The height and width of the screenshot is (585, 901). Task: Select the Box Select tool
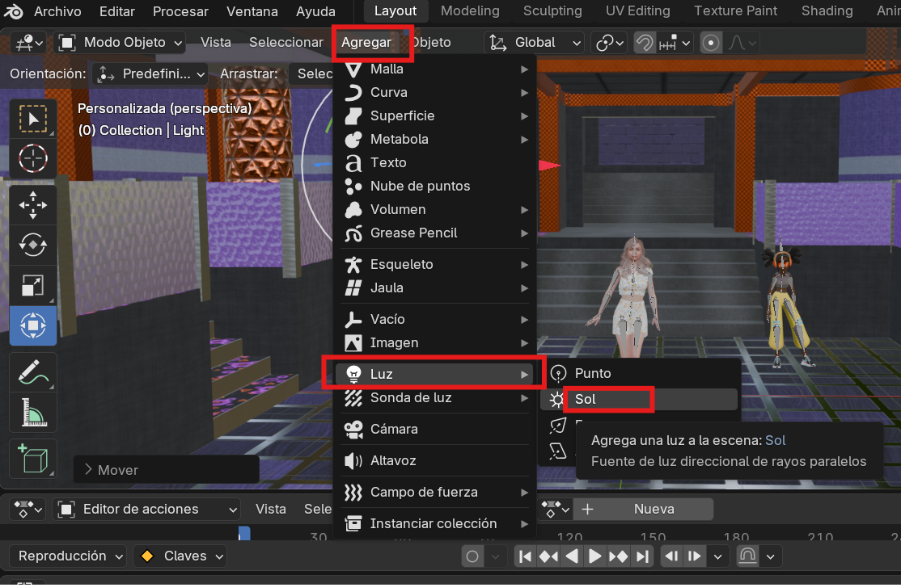[33, 119]
